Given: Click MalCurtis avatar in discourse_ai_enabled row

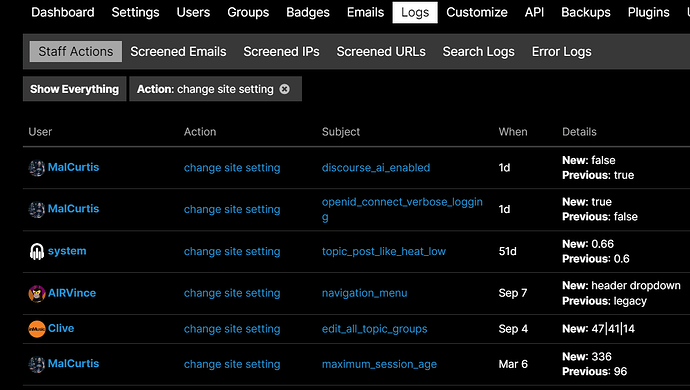Looking at the screenshot, I should coord(37,168).
